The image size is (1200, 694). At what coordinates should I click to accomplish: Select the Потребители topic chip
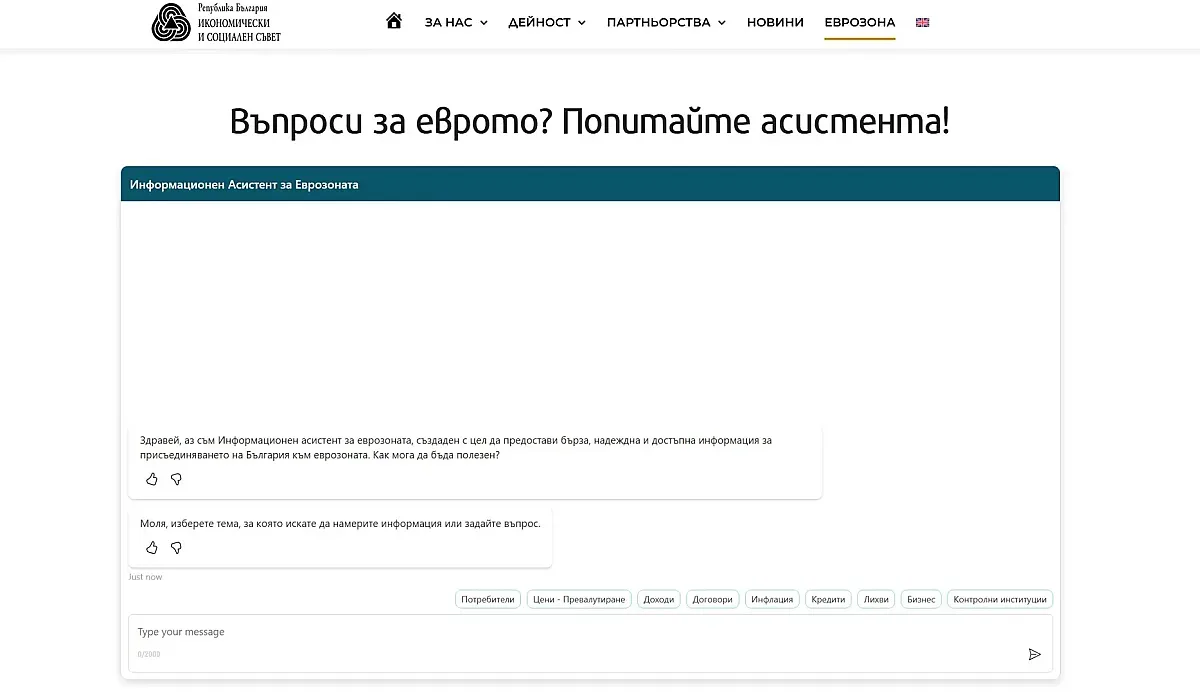point(488,599)
